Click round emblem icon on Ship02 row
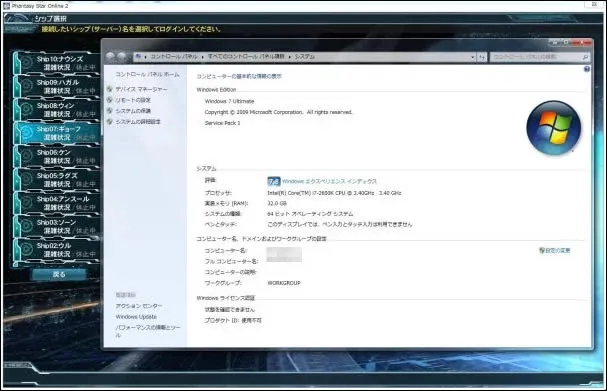Screen dimensions: 607x391 pyautogui.click(x=26, y=250)
